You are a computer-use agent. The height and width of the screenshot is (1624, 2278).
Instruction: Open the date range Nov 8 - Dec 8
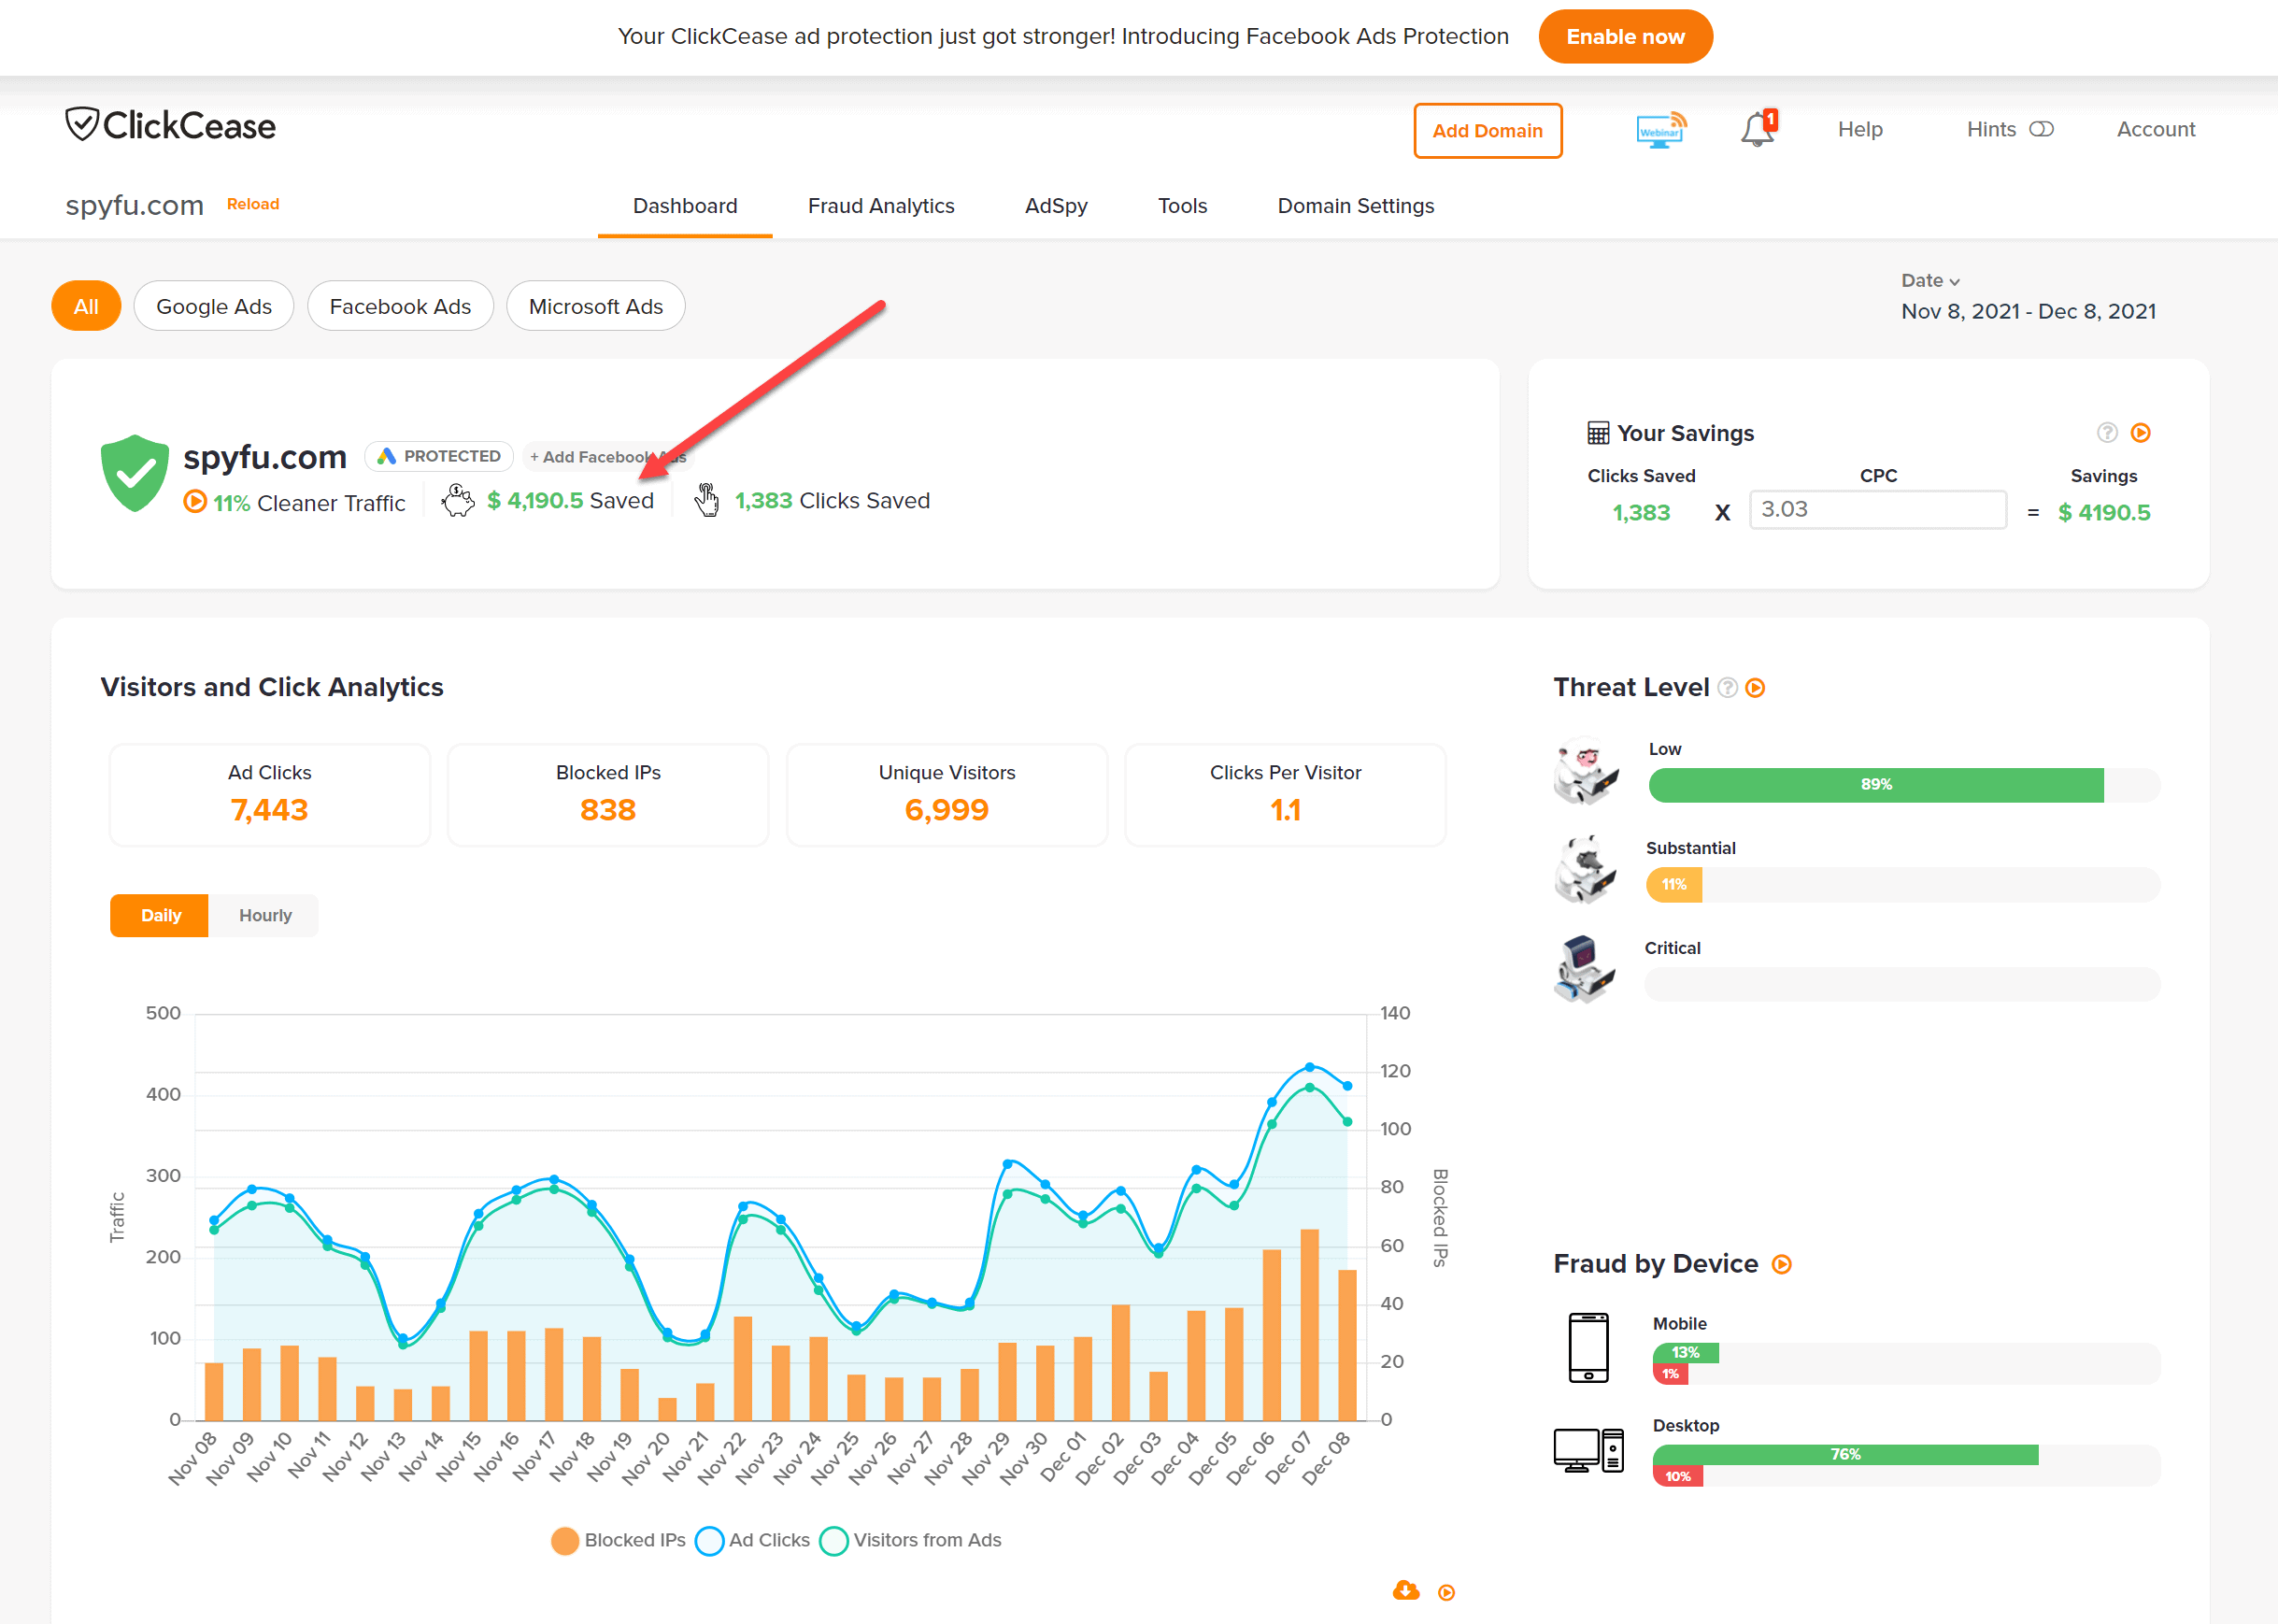coord(2029,311)
